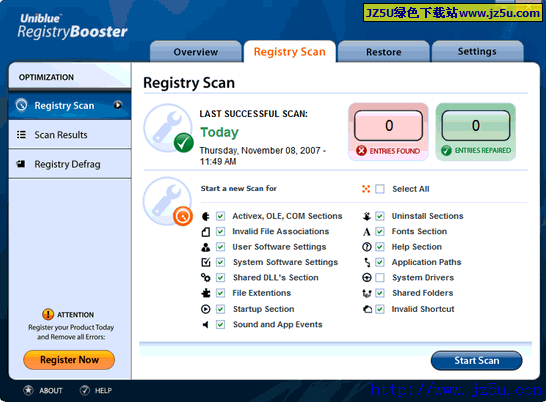Open Registry Defrag in the sidebar
Viewport: 546px width, 402px height.
pyautogui.click(x=70, y=164)
